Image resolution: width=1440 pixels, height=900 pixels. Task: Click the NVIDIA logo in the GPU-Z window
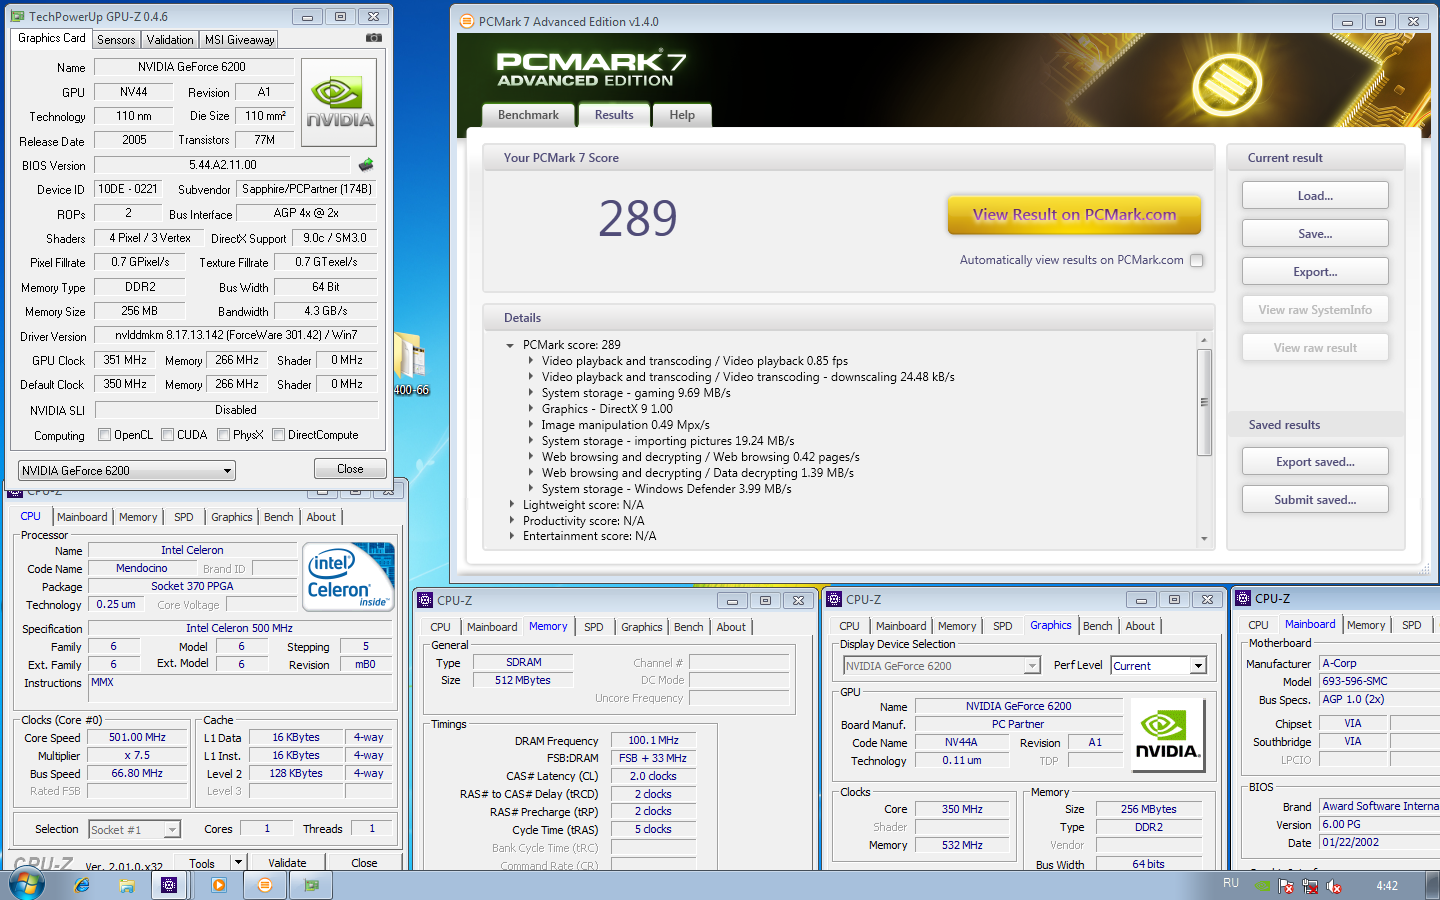pos(339,103)
